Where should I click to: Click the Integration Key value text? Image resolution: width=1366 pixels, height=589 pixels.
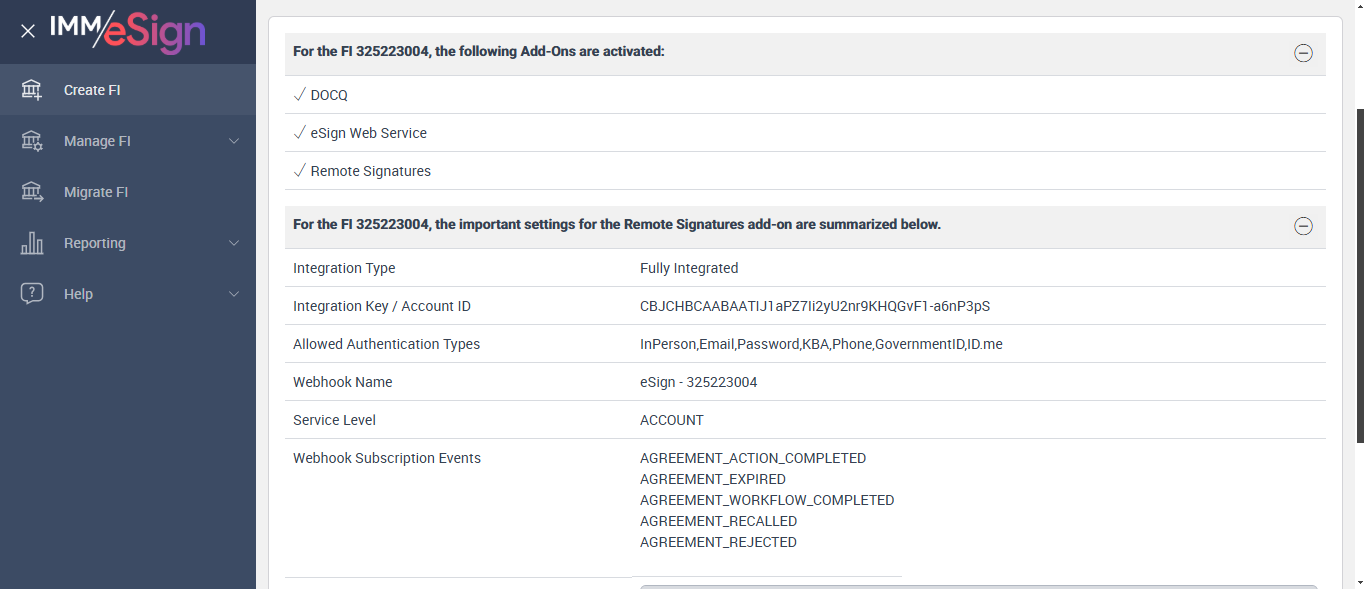814,306
